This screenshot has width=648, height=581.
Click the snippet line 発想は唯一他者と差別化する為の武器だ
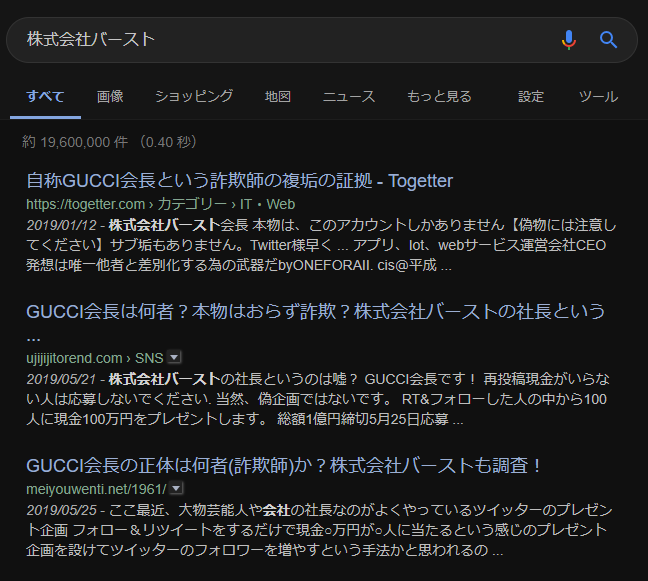pos(152,265)
